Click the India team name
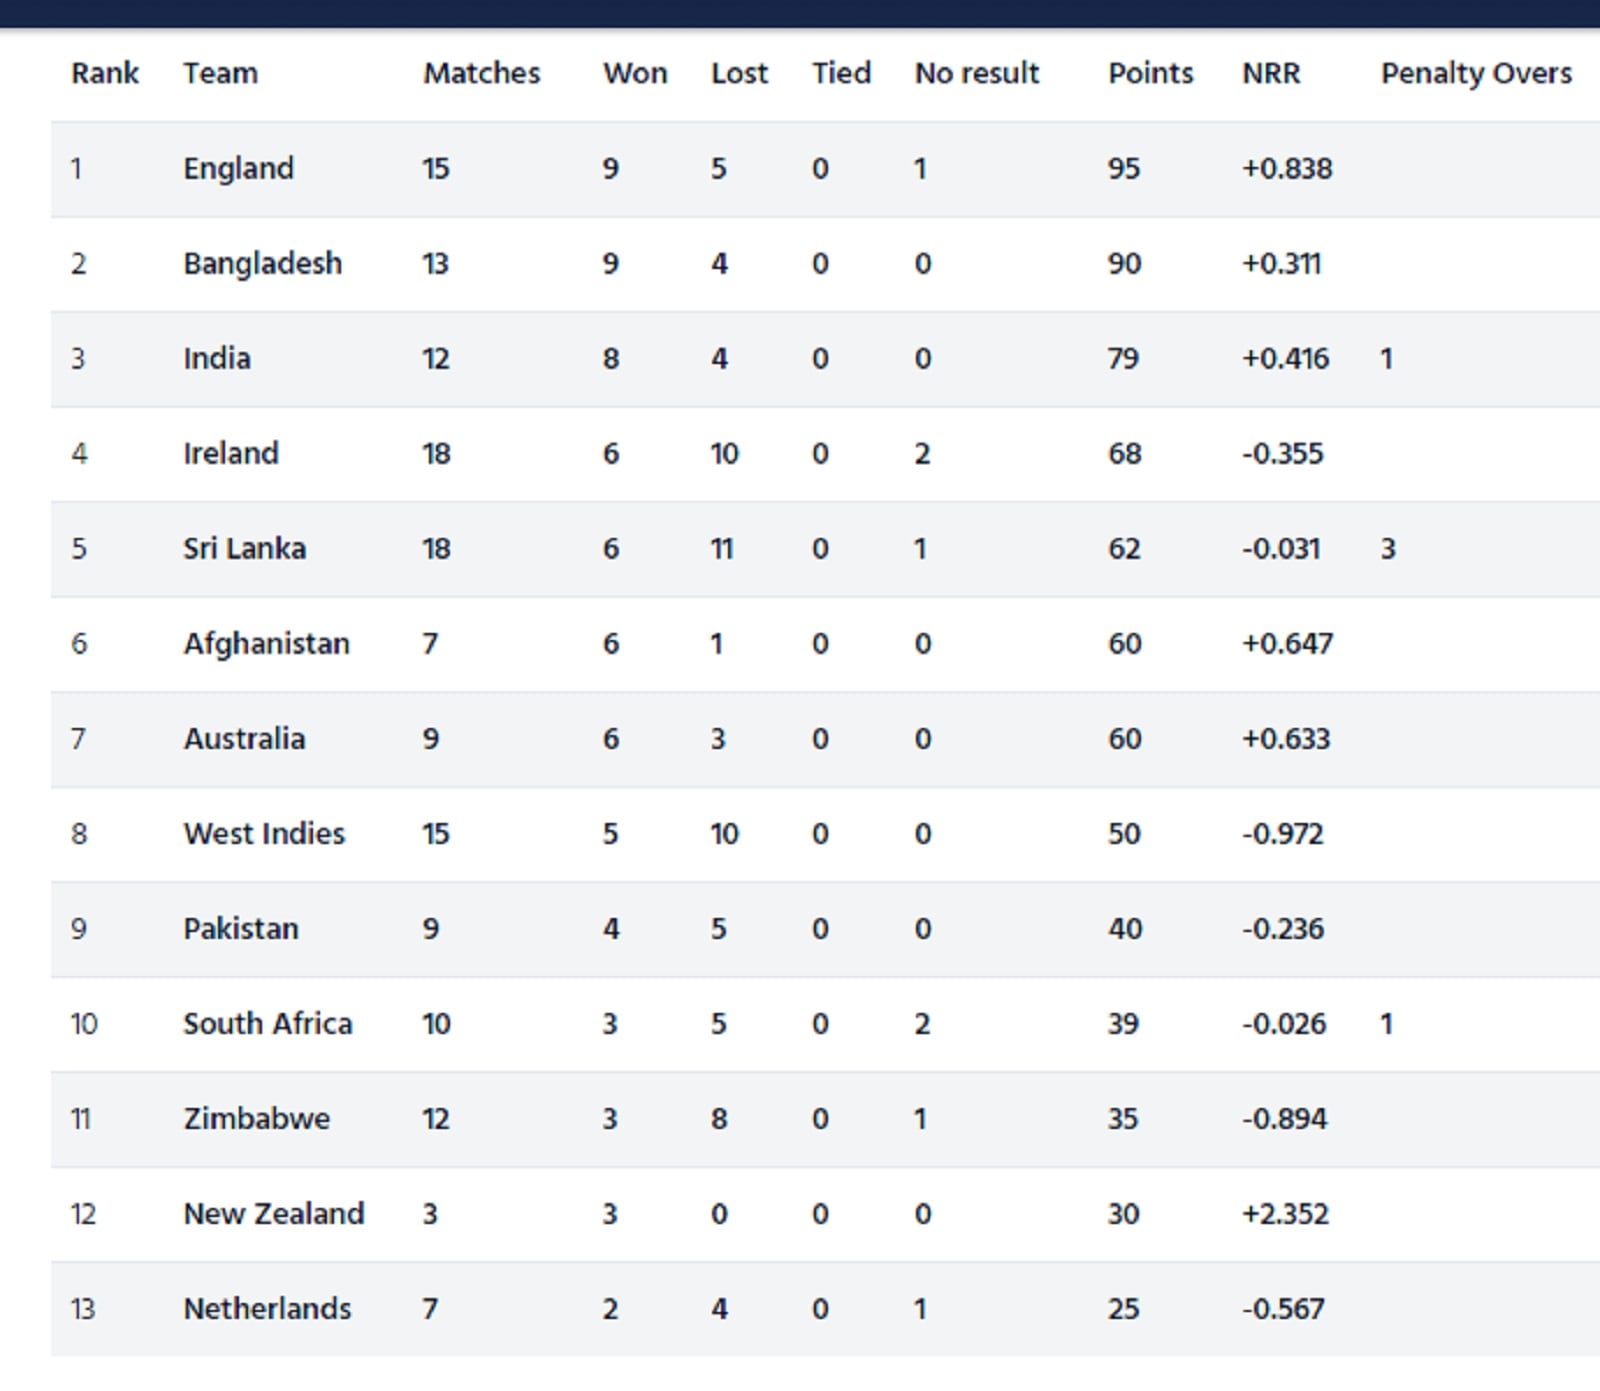Viewport: 1600px width, 1391px height. click(x=217, y=358)
